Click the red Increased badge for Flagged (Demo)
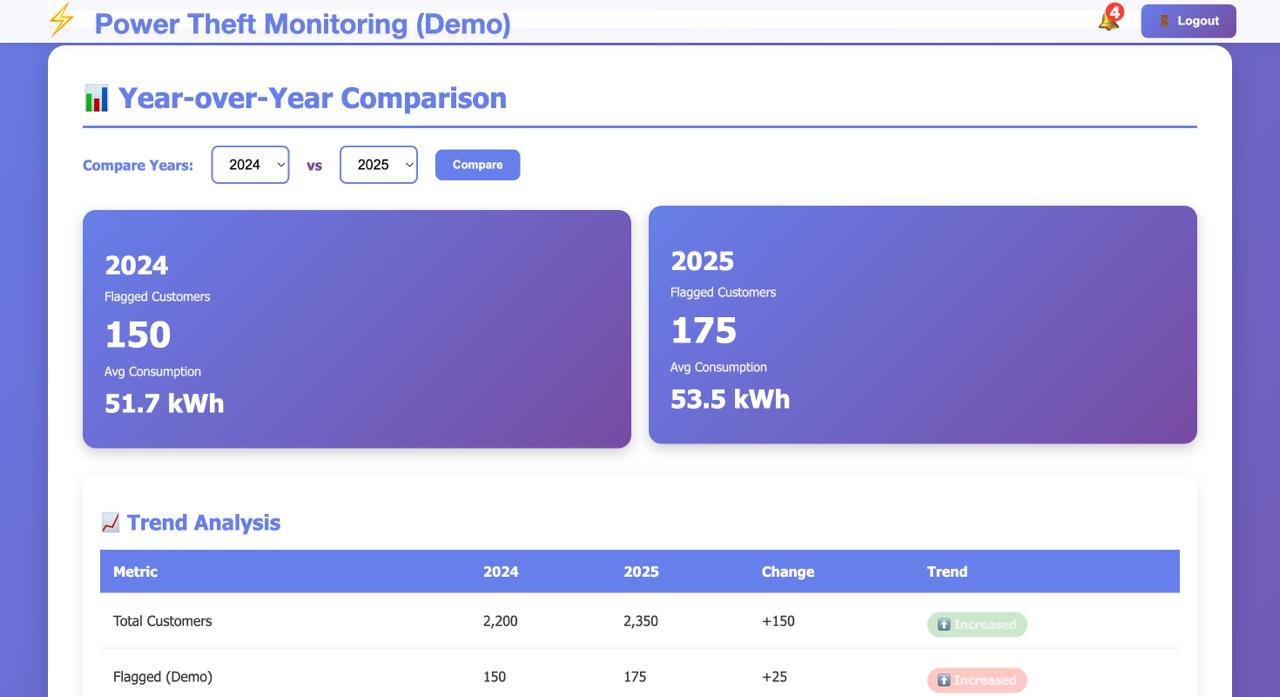The width and height of the screenshot is (1280, 697). [977, 680]
